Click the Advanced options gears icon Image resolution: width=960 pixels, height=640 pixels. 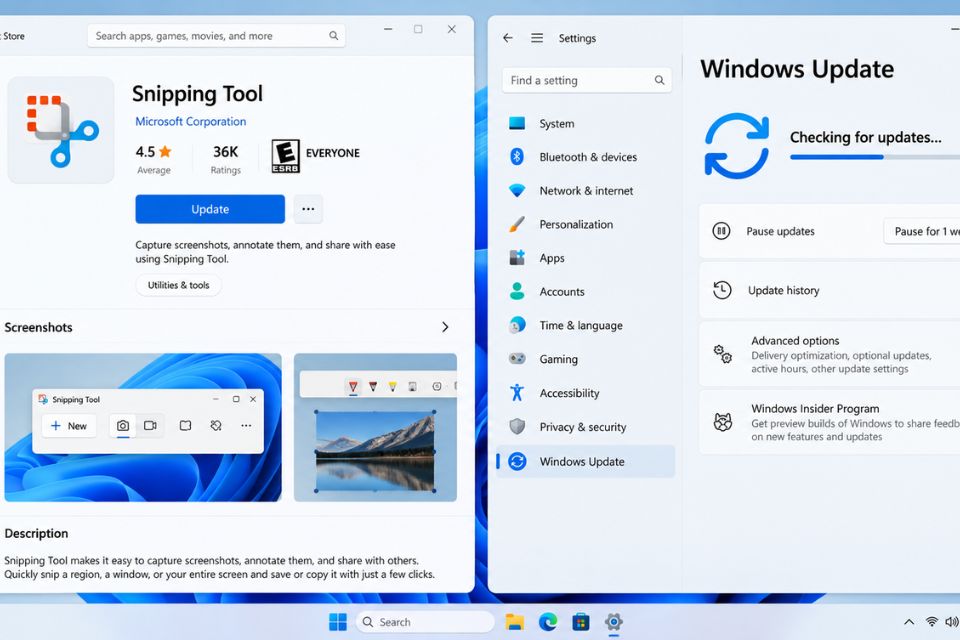(x=722, y=354)
